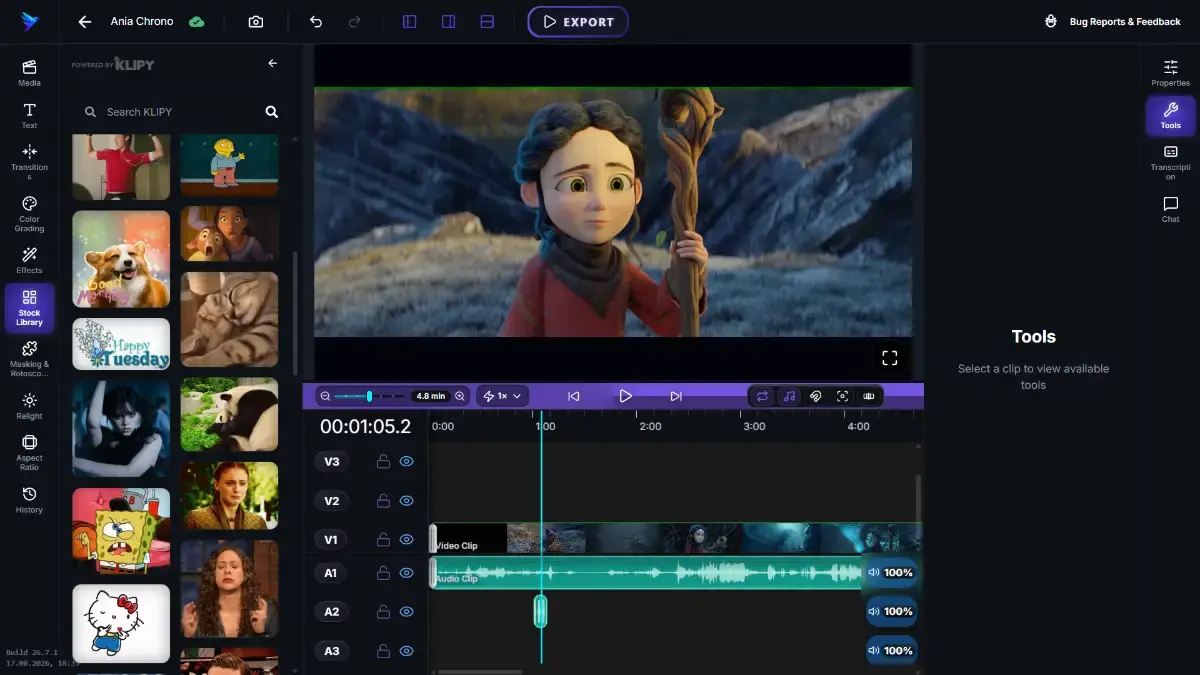Skip to the previous clip
The height and width of the screenshot is (675, 1200).
(573, 396)
